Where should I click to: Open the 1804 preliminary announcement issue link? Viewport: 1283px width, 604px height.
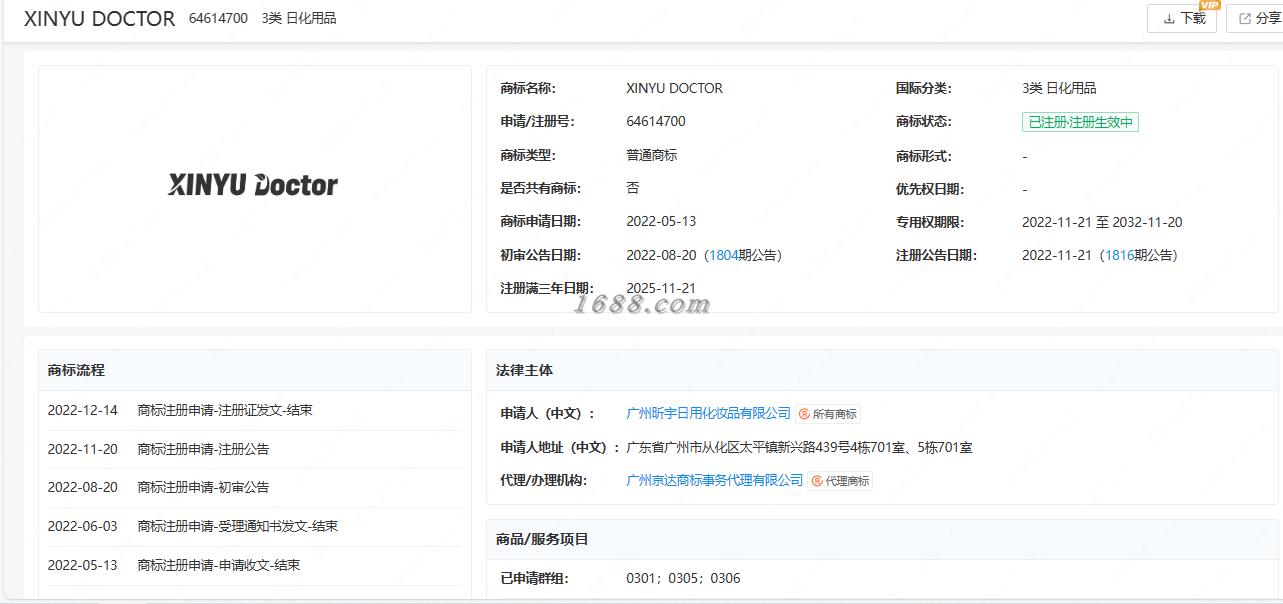point(723,255)
